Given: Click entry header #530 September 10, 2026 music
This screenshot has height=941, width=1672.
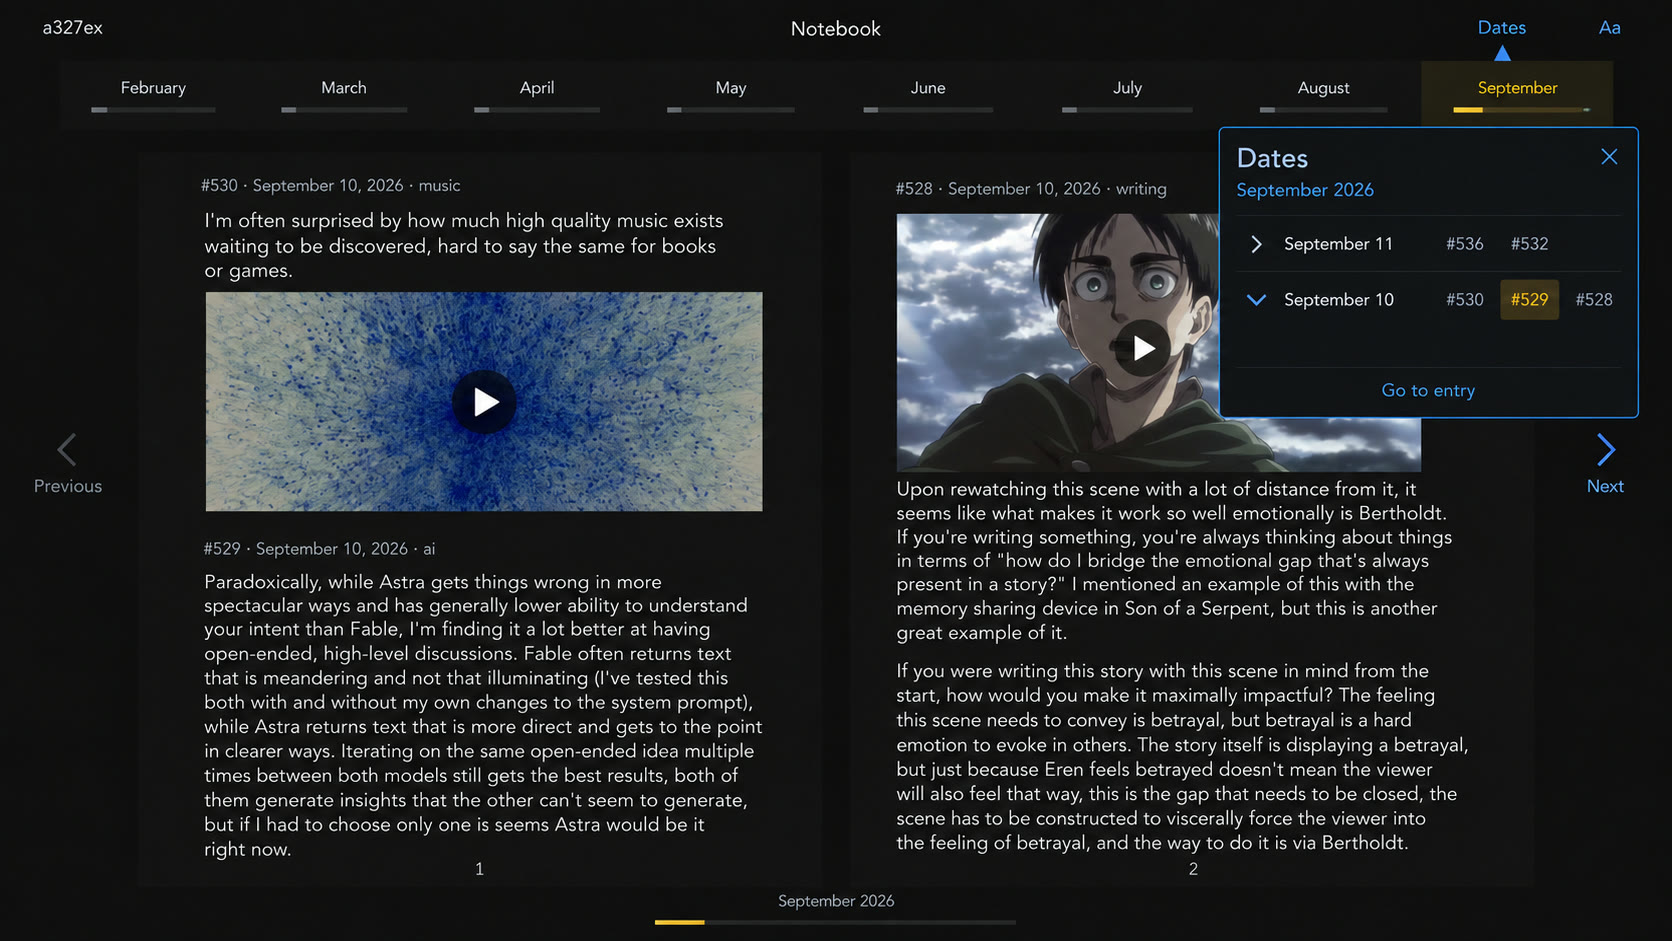Looking at the screenshot, I should (x=331, y=186).
